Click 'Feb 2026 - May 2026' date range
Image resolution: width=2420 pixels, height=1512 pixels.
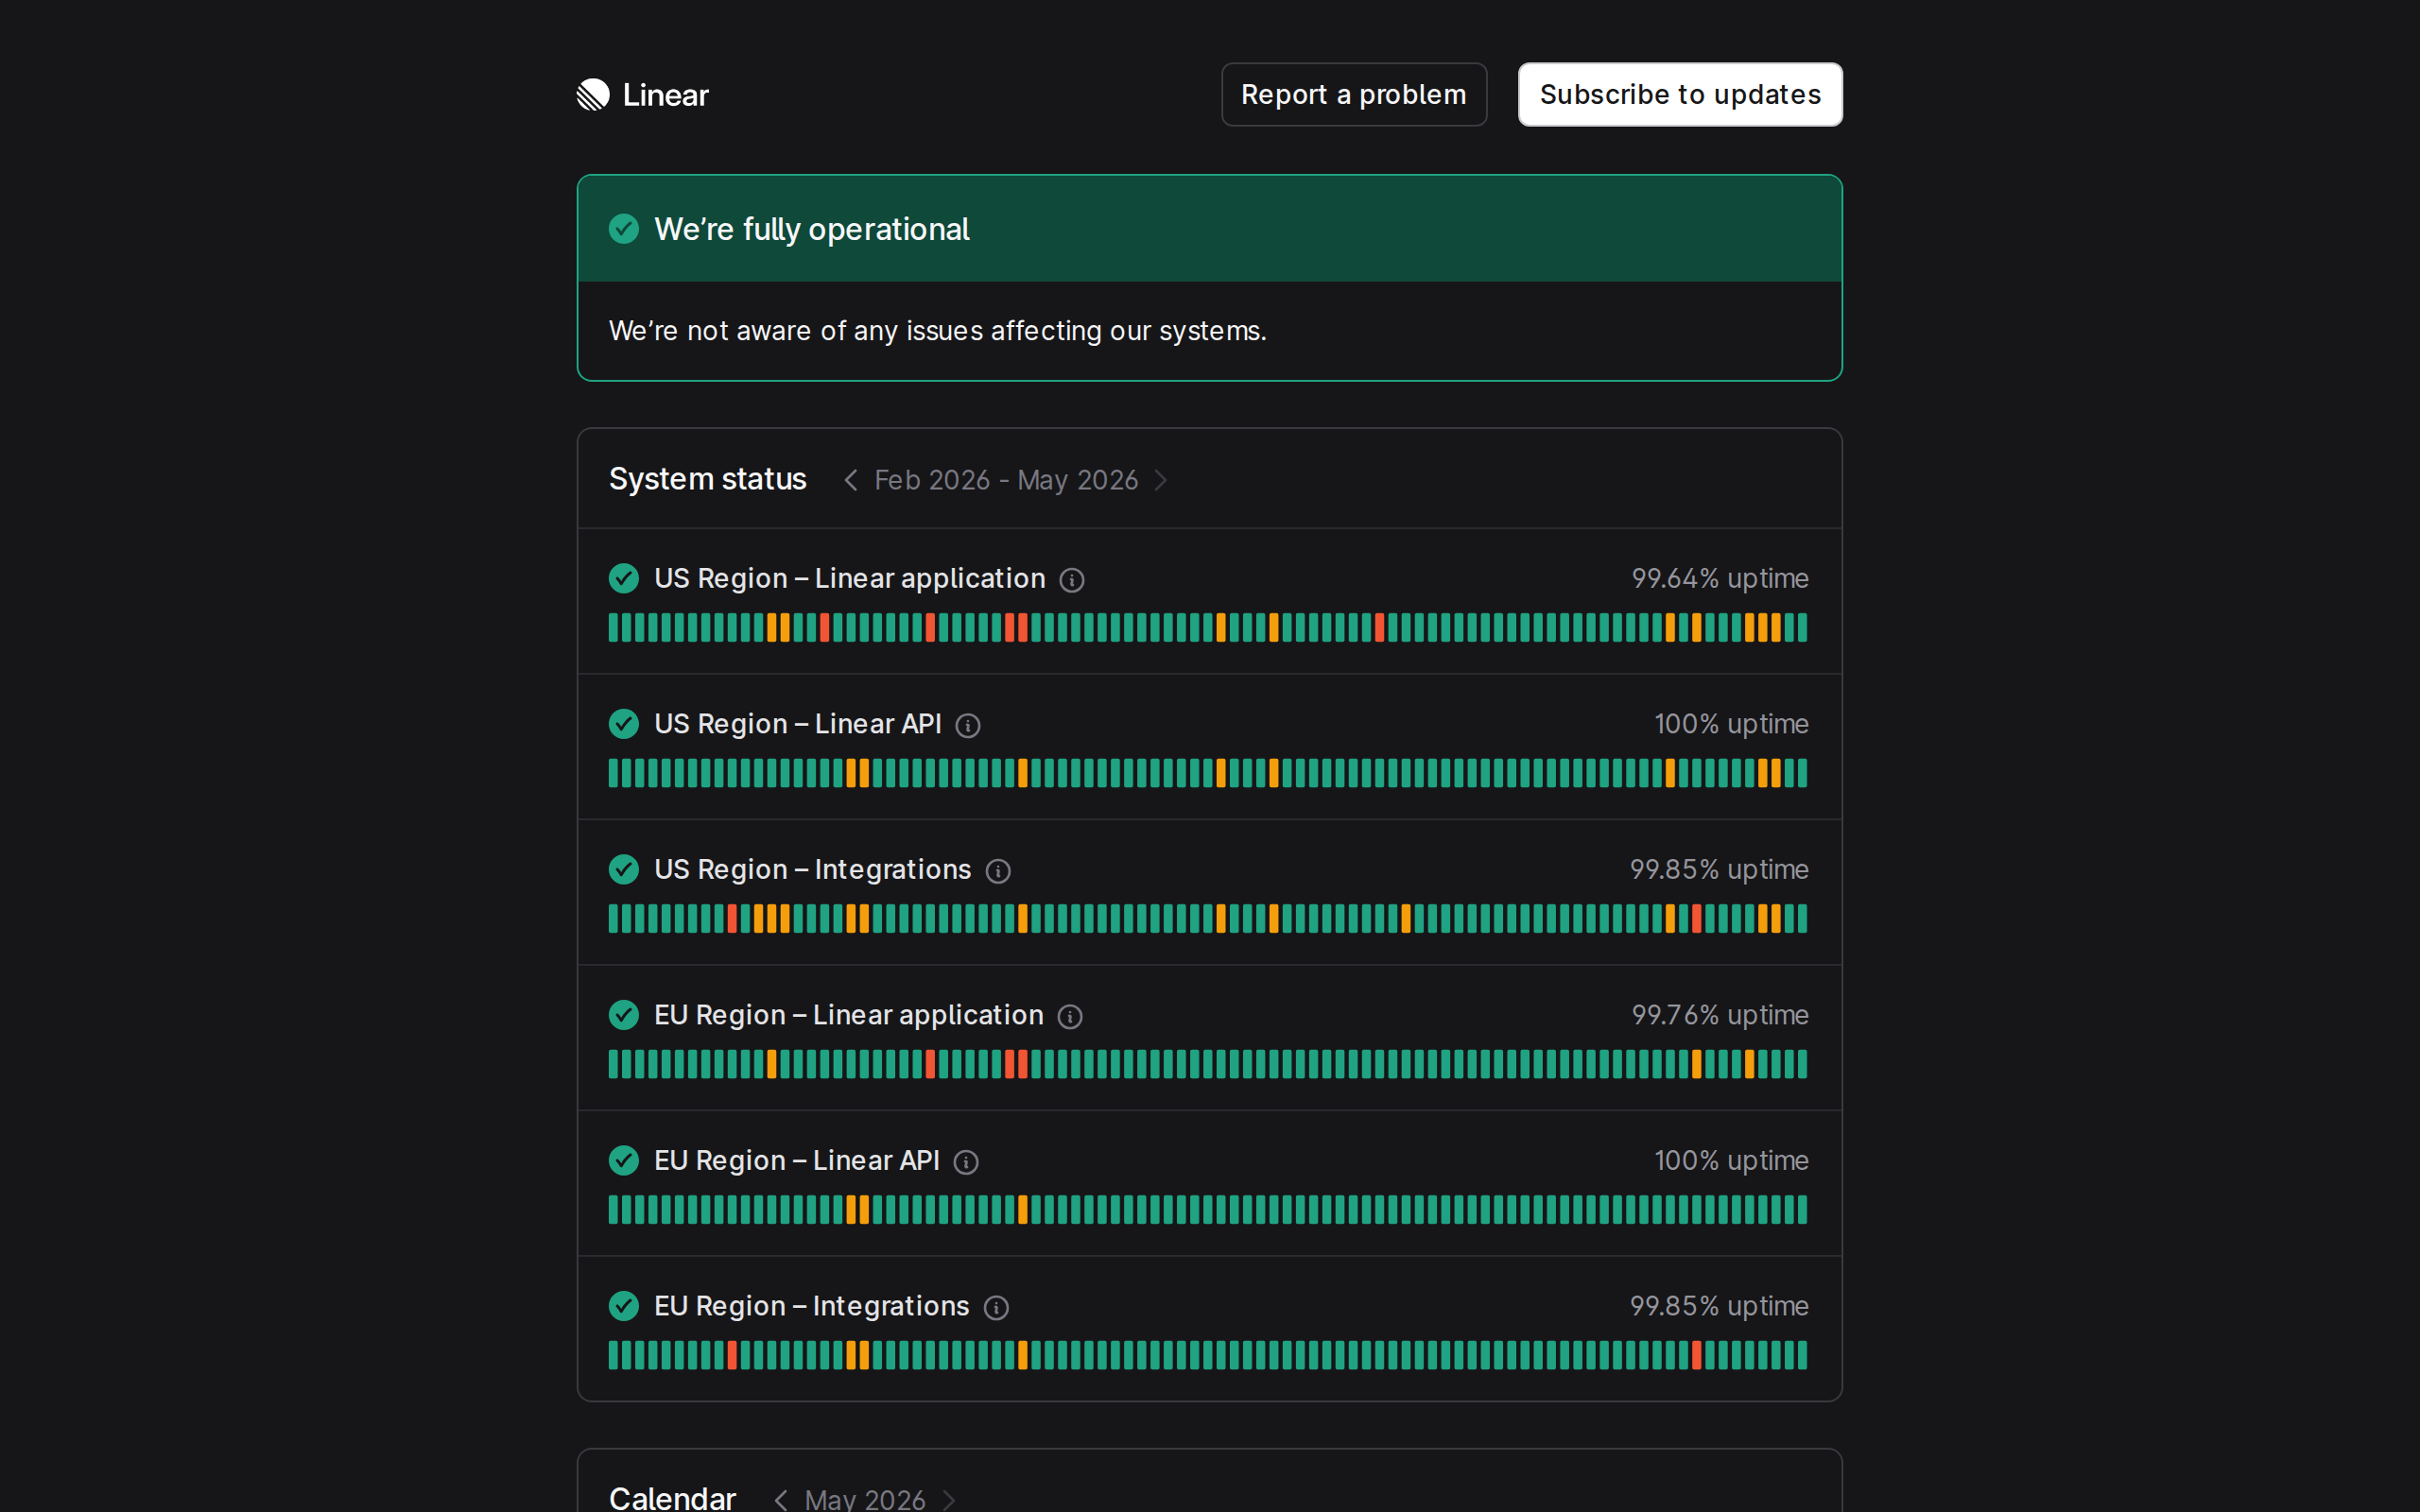[1006, 480]
